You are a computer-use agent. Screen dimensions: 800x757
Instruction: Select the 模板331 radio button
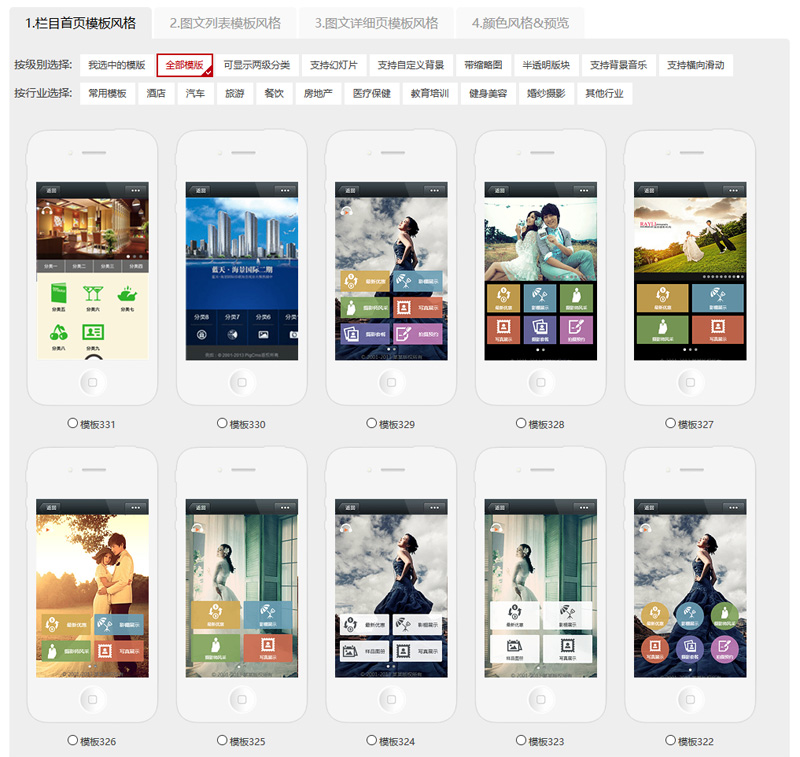[x=73, y=424]
